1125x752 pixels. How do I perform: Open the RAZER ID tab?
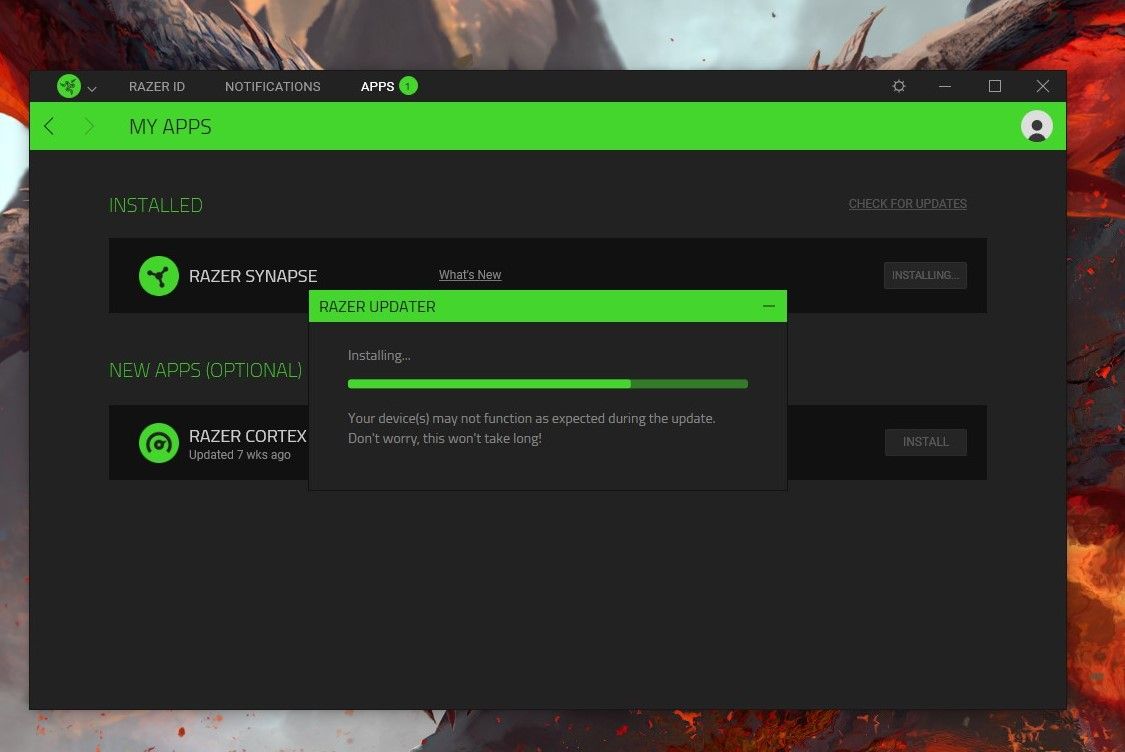pyautogui.click(x=157, y=87)
